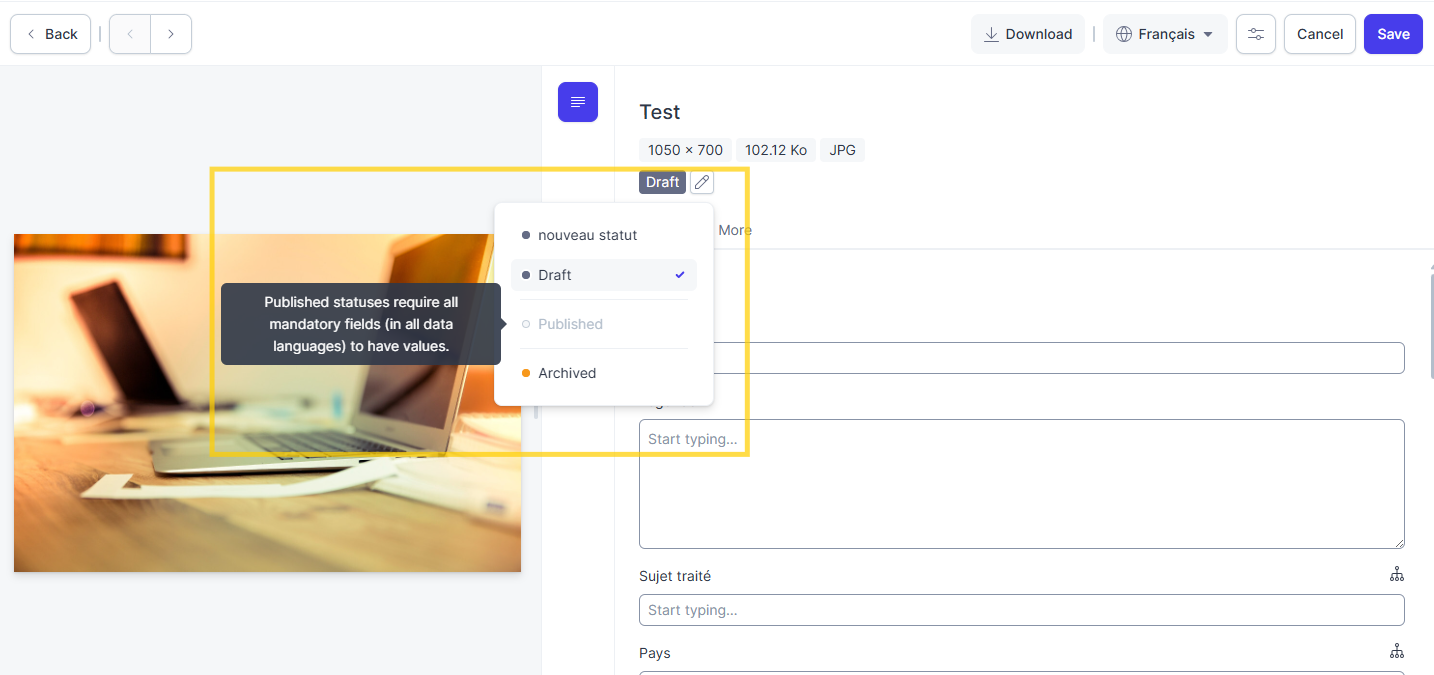This screenshot has height=675, width=1434.
Task: Select the greyed-out Published status option
Action: [570, 324]
